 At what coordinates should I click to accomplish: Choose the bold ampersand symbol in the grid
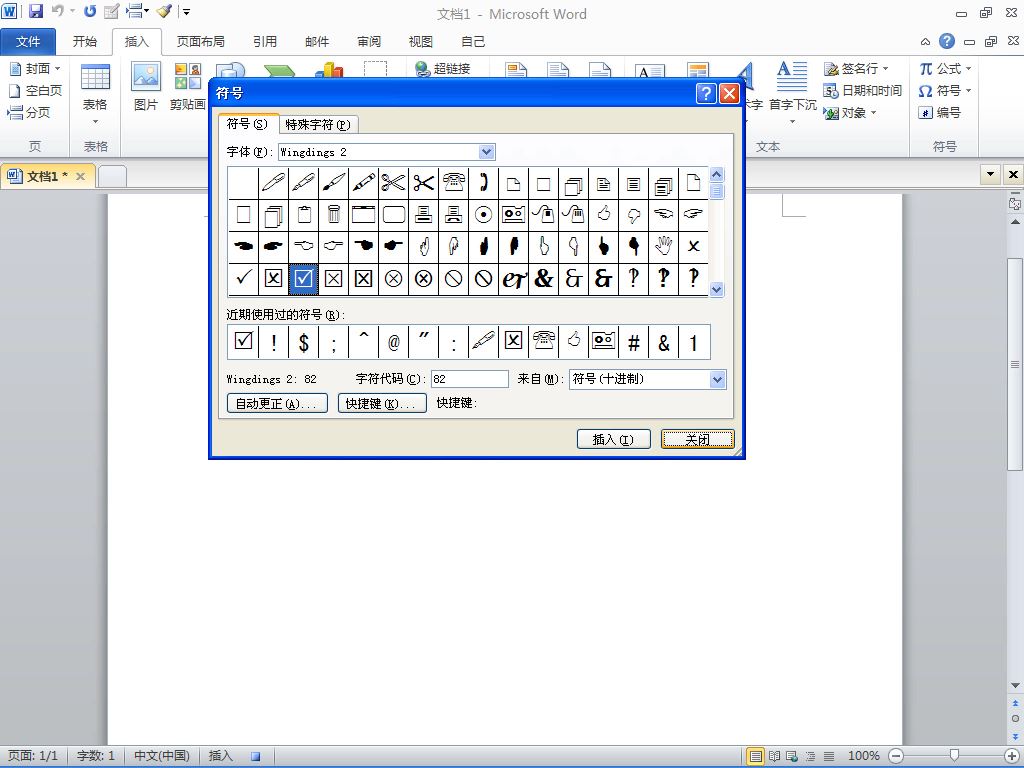(x=543, y=278)
